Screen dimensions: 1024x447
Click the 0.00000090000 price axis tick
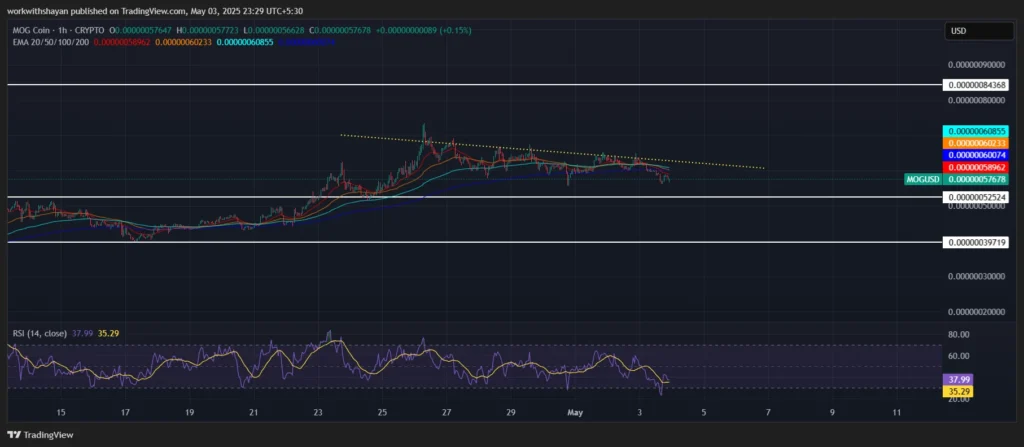978,65
